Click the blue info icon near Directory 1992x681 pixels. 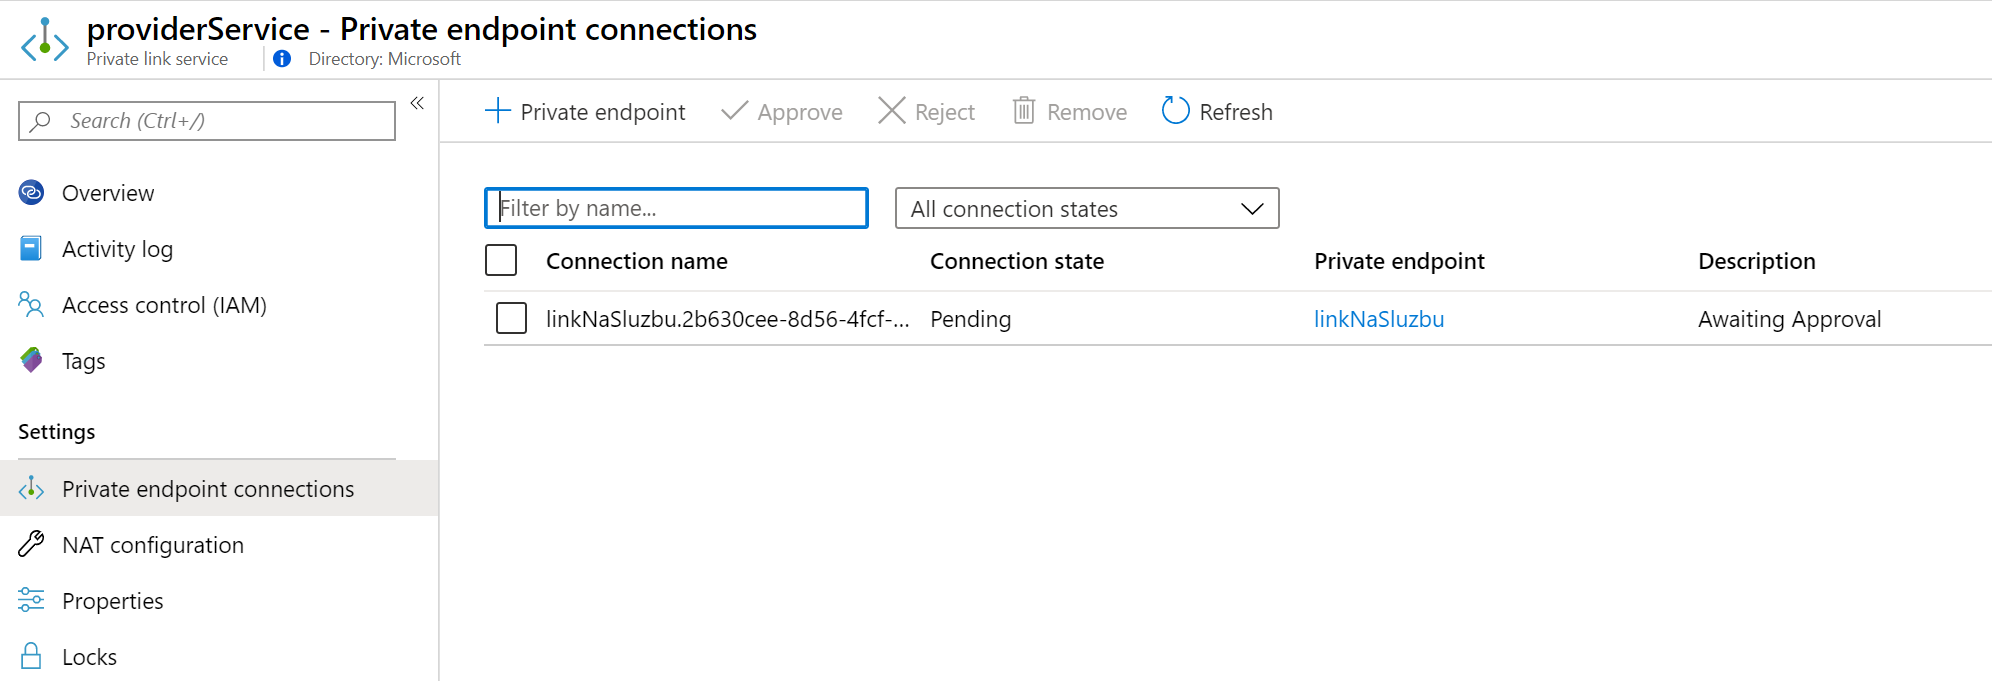point(282,59)
